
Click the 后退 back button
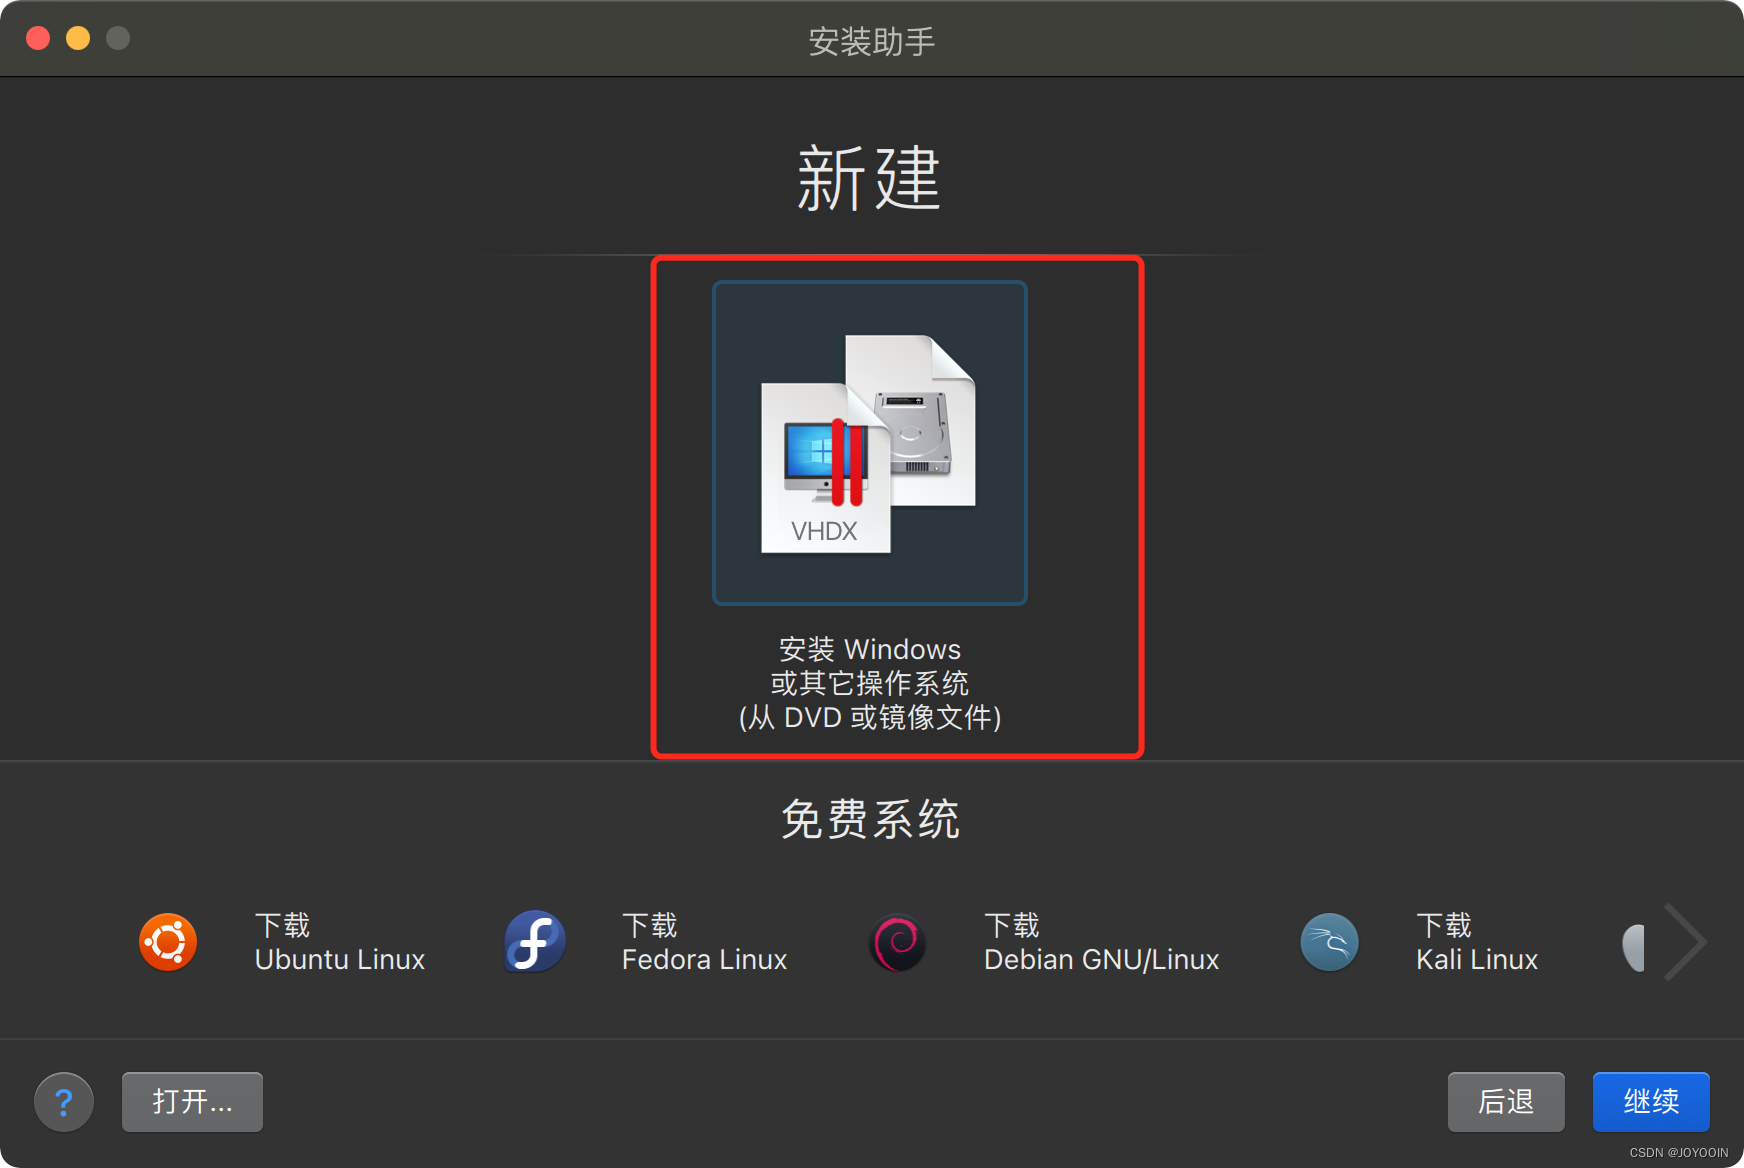[x=1506, y=1102]
